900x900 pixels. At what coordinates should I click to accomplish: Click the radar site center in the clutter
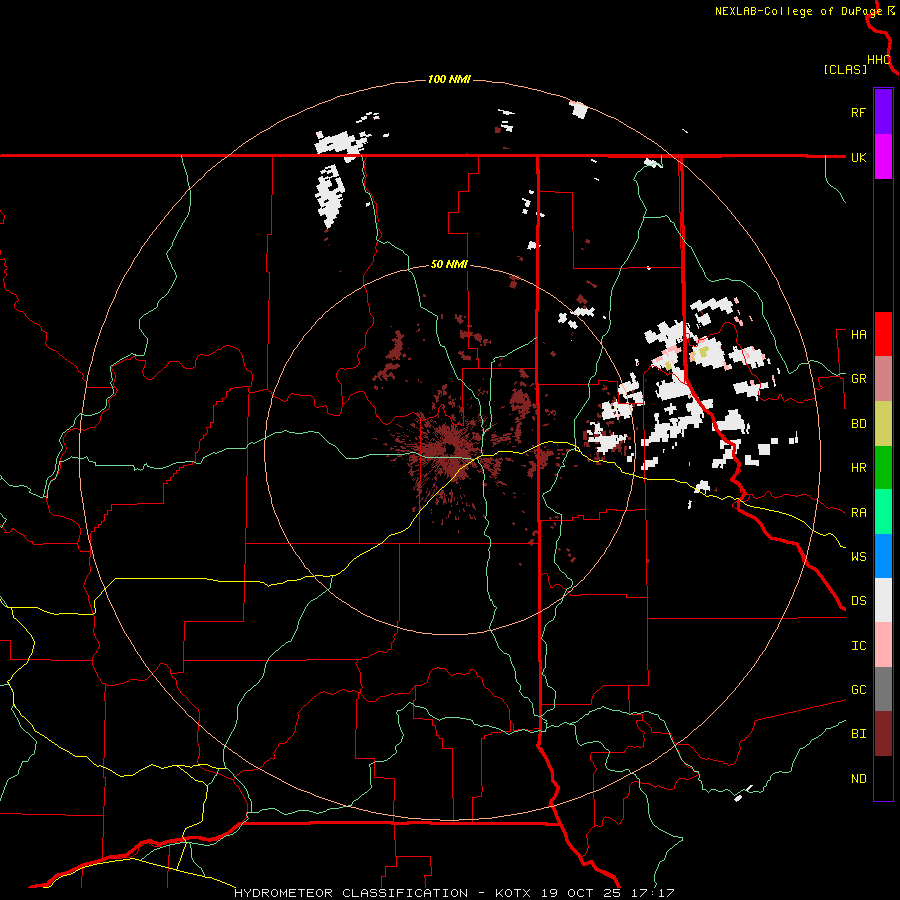tap(450, 449)
